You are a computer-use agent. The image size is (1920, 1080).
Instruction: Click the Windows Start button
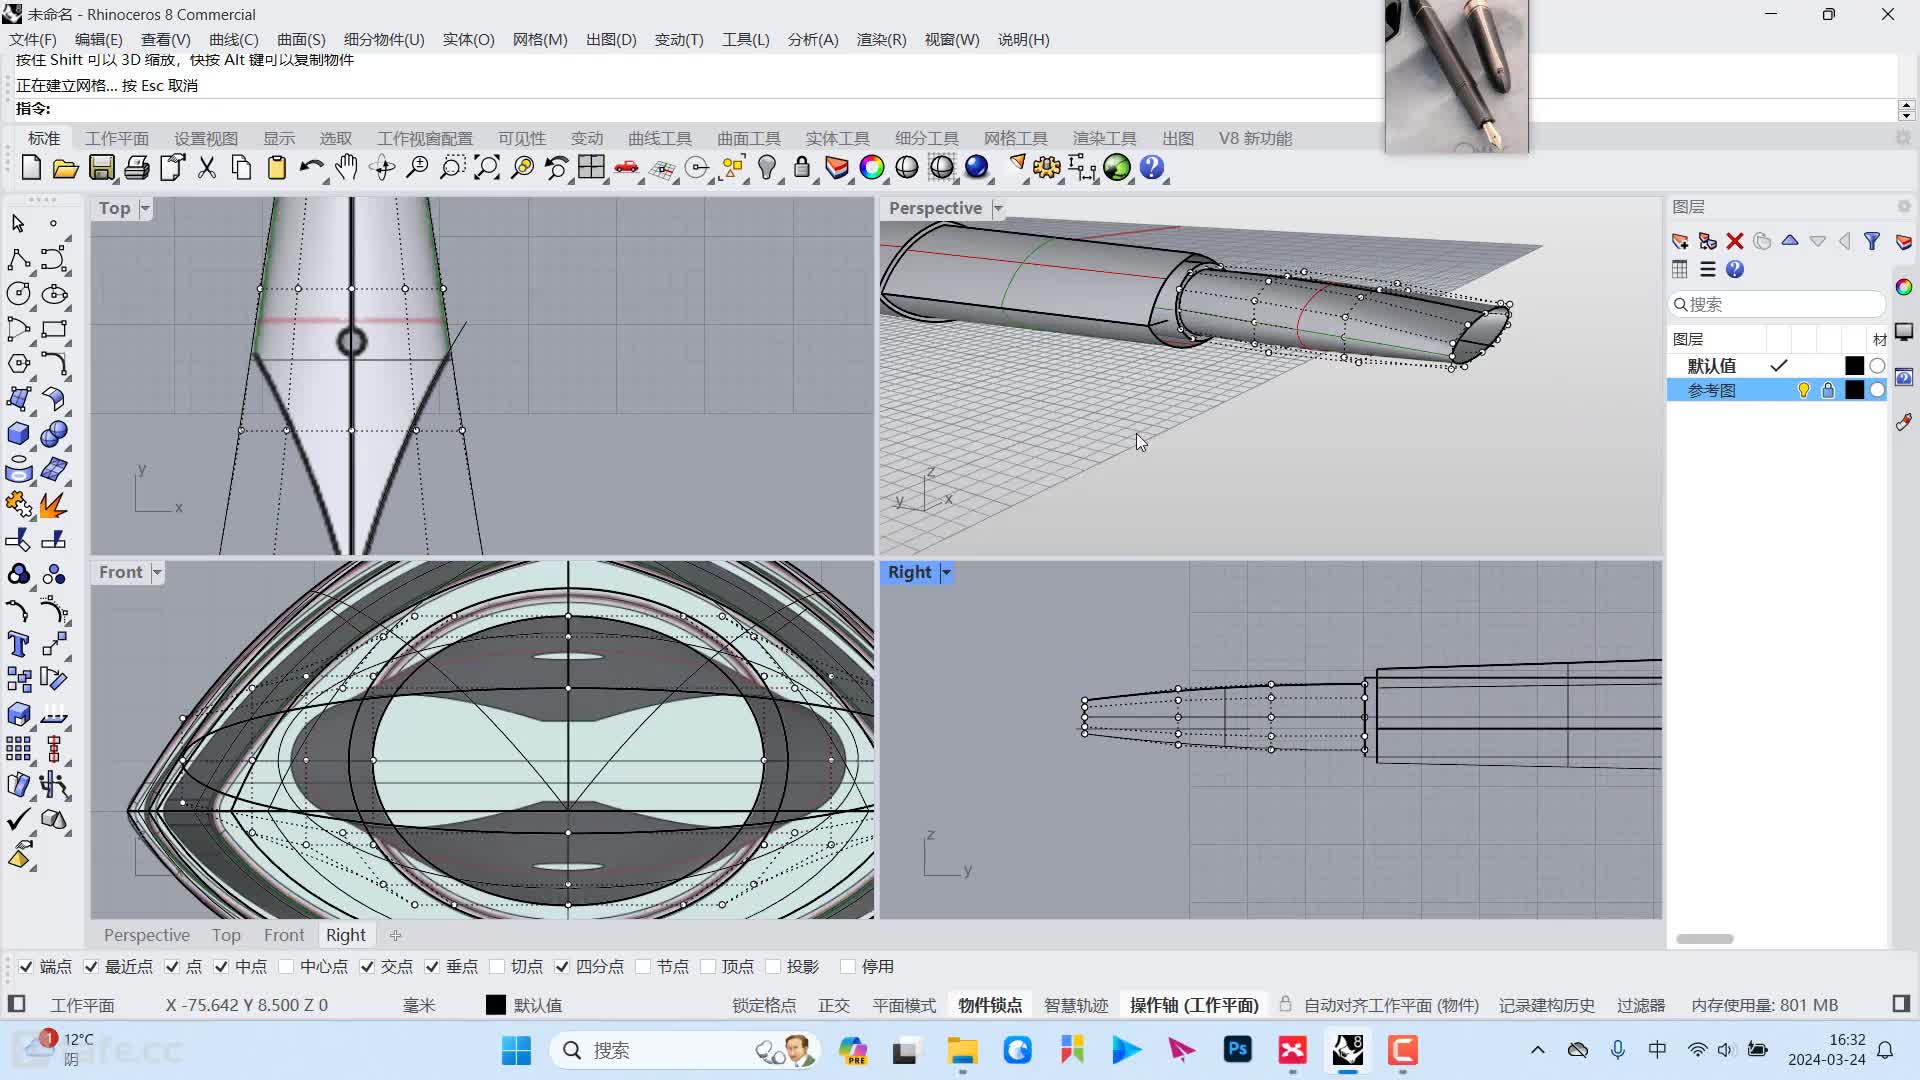click(516, 1050)
